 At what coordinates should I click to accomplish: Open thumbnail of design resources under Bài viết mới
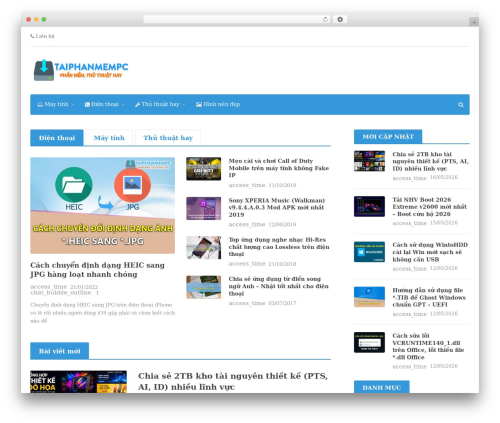[x=78, y=382]
